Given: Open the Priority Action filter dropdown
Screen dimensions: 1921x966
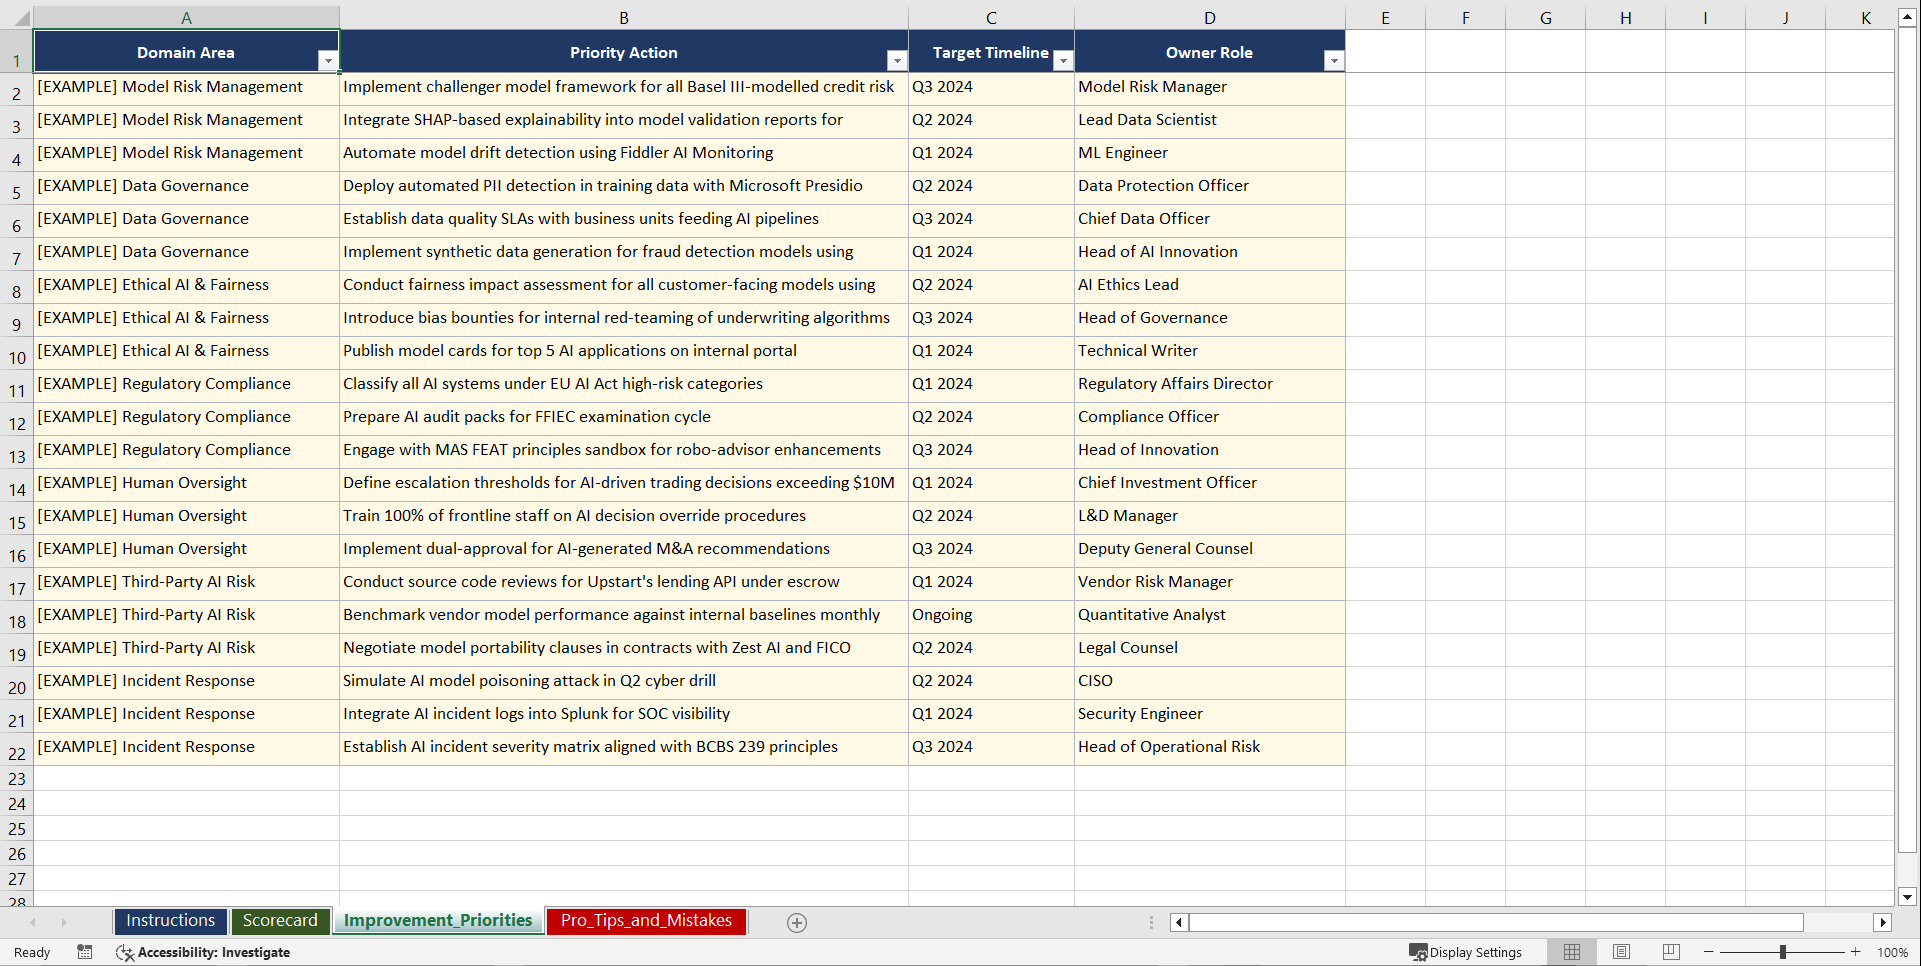Looking at the screenshot, I should [x=897, y=60].
